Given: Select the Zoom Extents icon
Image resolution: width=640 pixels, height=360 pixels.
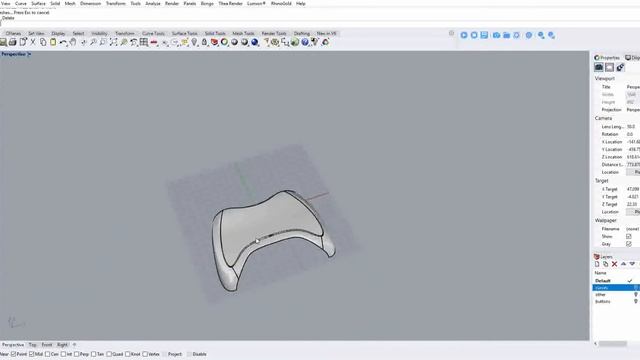Looking at the screenshot, I should (x=113, y=42).
